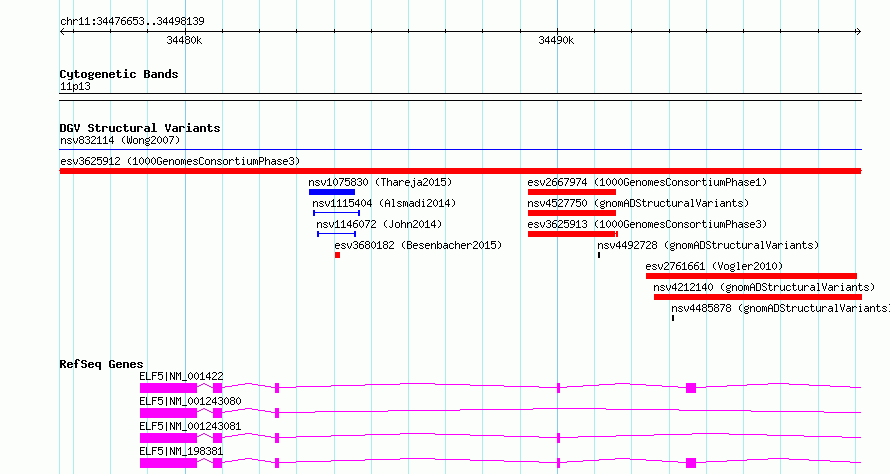Viewport: 890px width, 474px height.
Task: Click the tiny black nsv4492728 marker
Action: (x=599, y=255)
